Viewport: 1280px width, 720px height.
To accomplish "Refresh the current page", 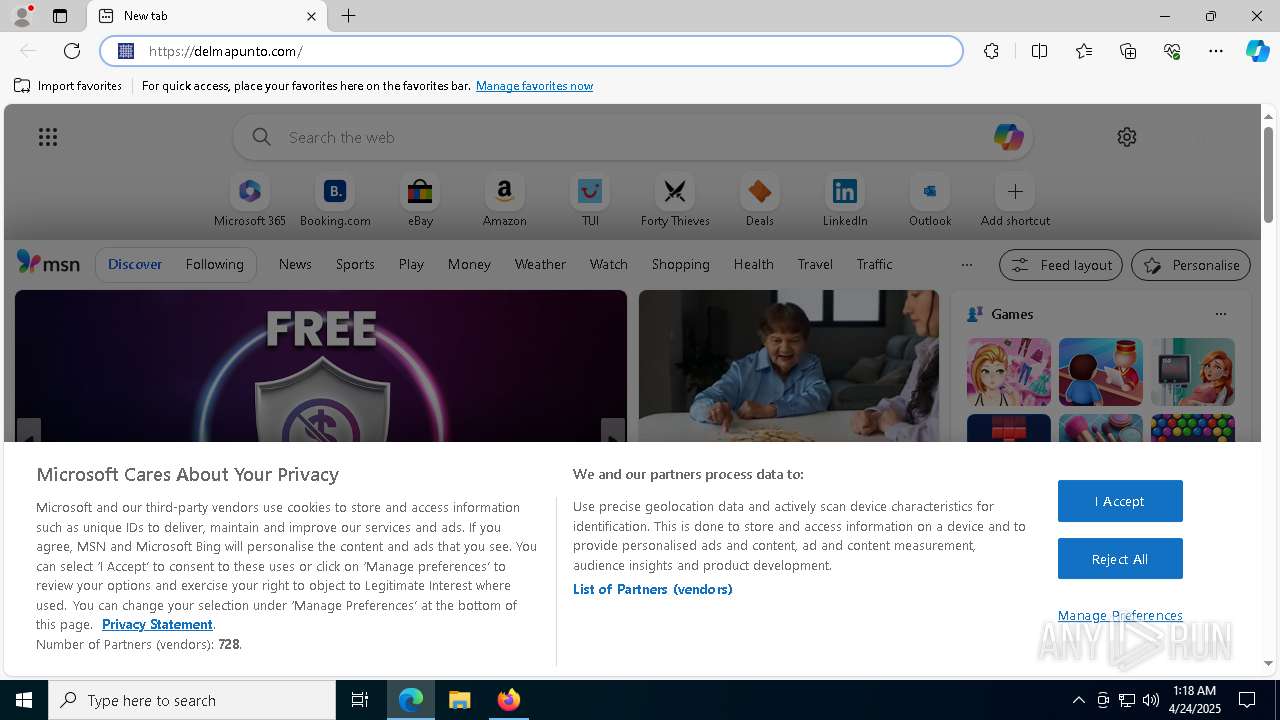I will (72, 51).
